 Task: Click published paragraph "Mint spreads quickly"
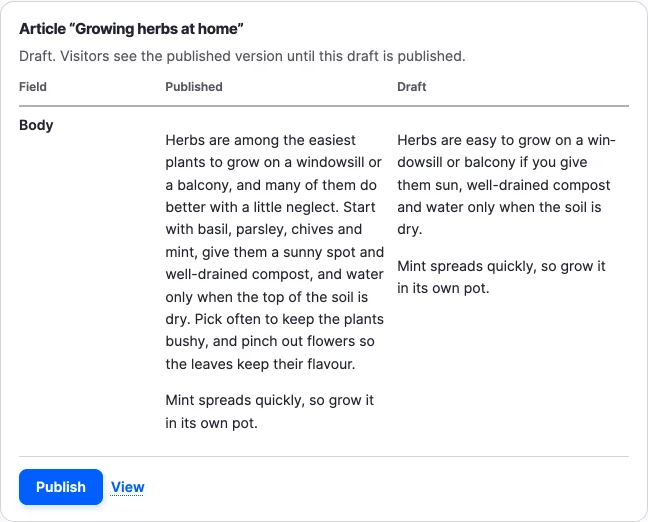pyautogui.click(x=269, y=412)
